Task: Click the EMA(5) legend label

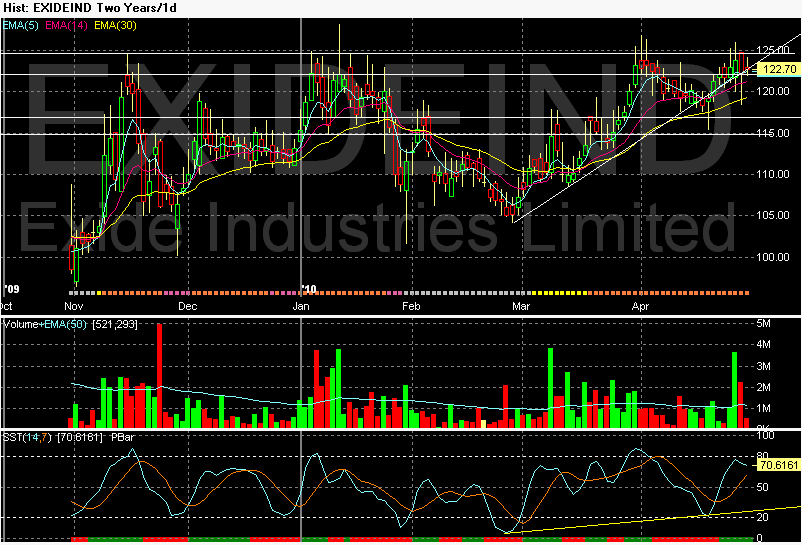Action: [20, 25]
